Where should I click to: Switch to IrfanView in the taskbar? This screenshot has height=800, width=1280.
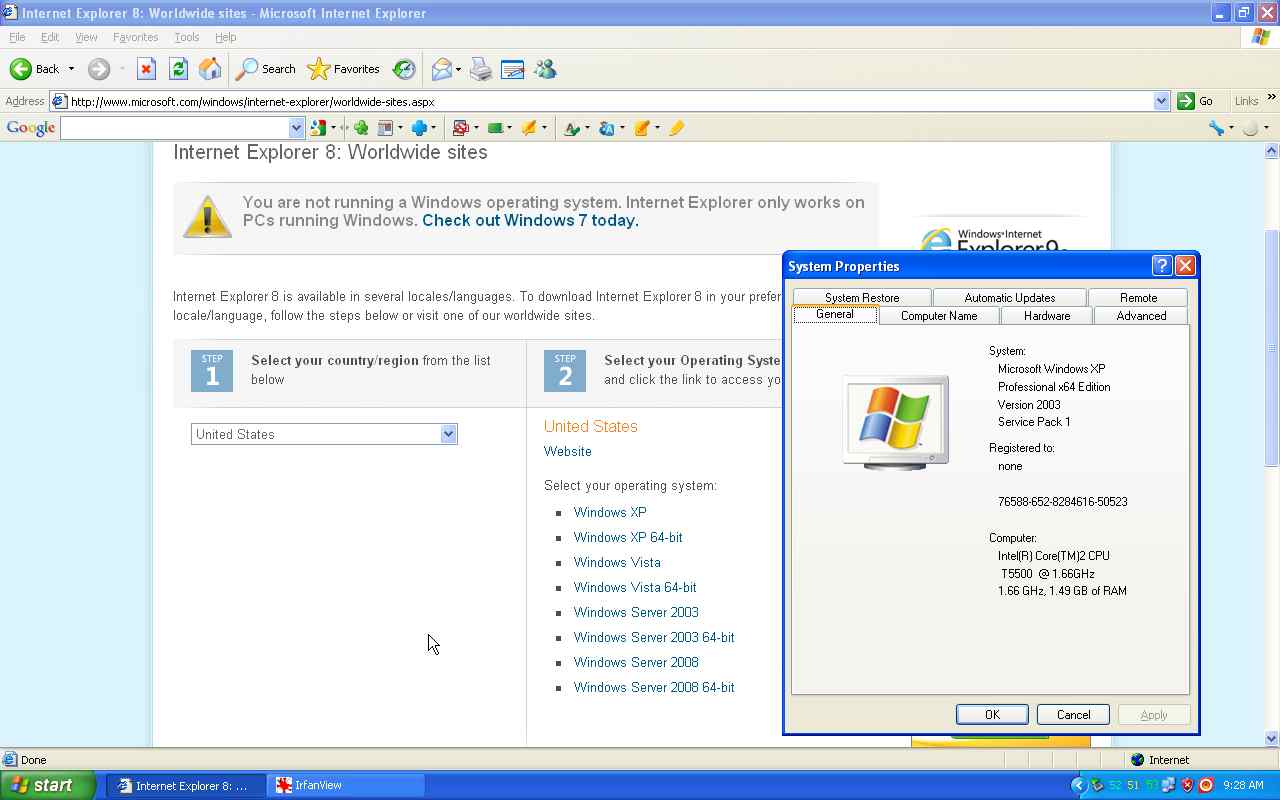[x=346, y=785]
